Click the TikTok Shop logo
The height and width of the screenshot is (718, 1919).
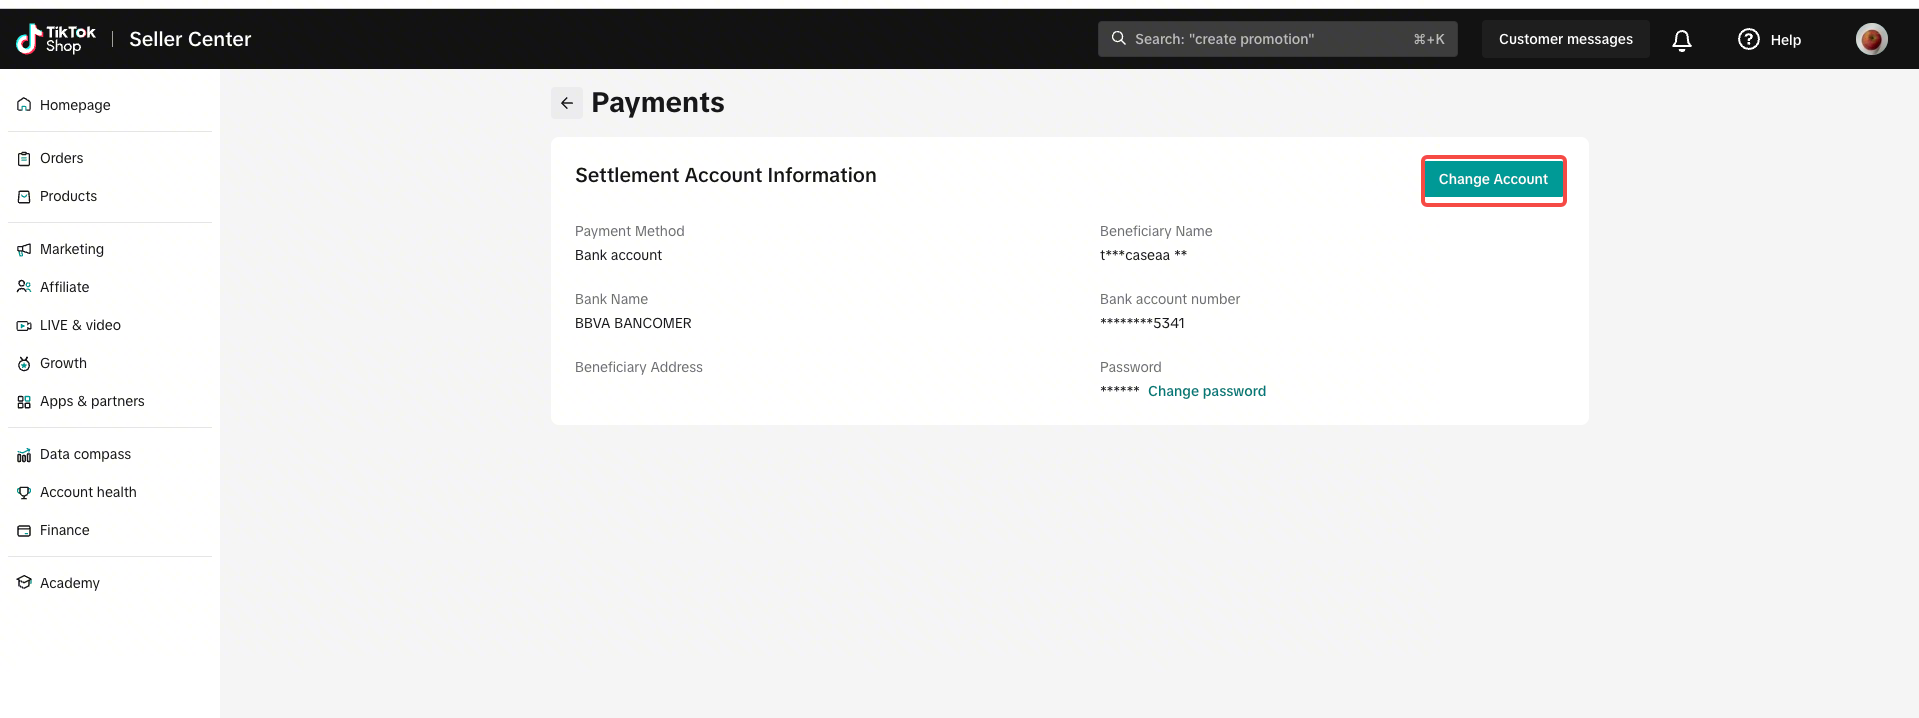click(x=56, y=39)
